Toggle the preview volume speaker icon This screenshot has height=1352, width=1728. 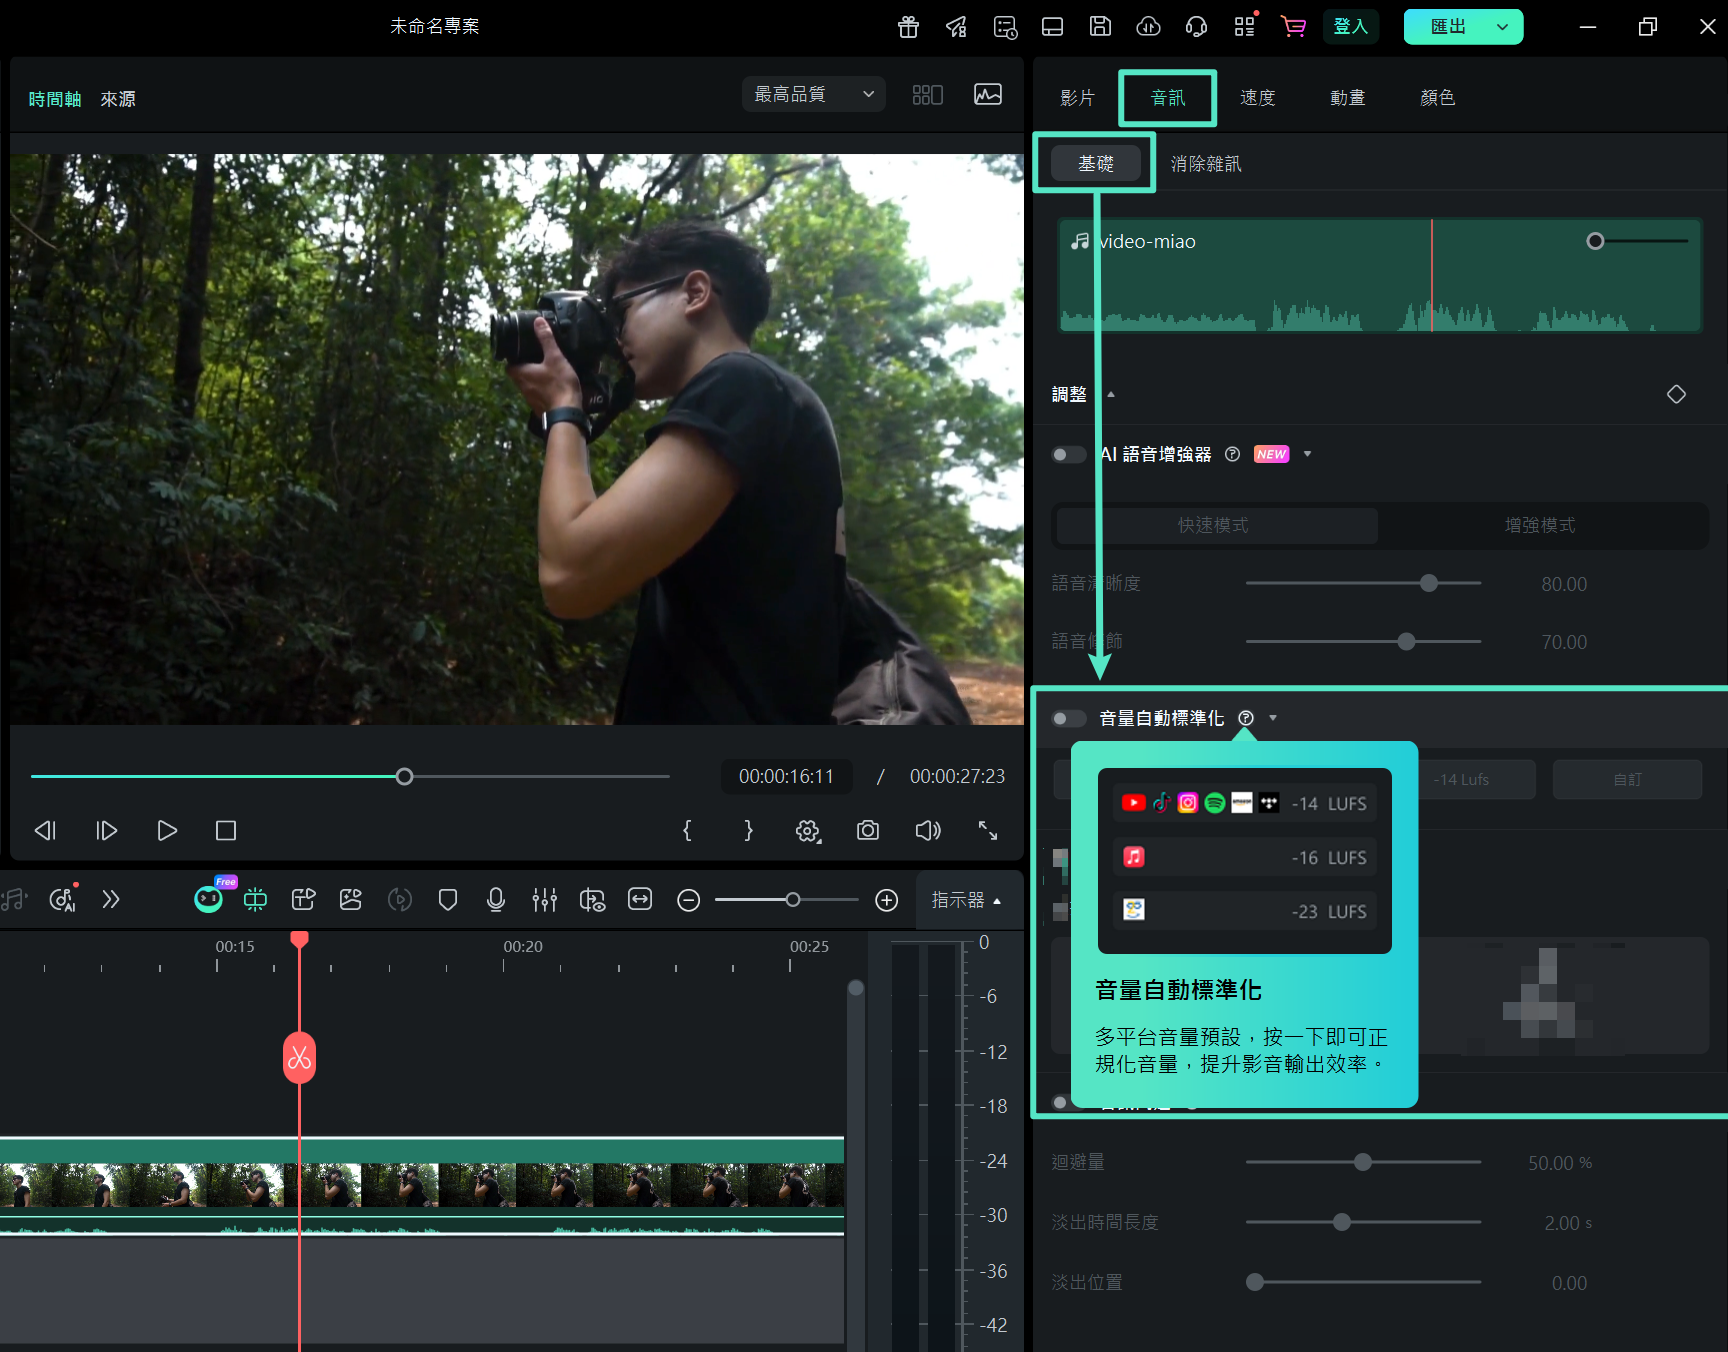click(927, 831)
